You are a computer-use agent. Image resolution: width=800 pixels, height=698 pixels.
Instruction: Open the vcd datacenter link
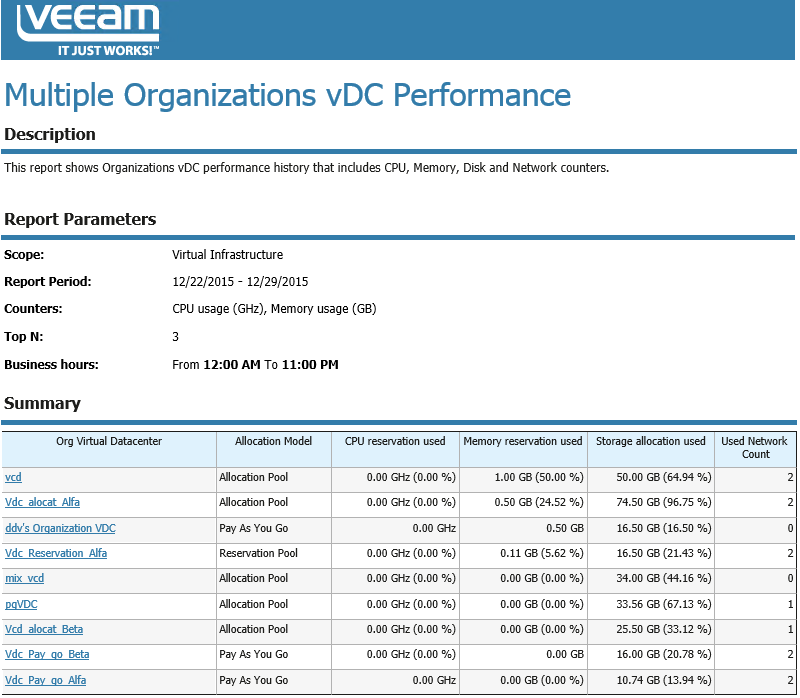pos(13,477)
